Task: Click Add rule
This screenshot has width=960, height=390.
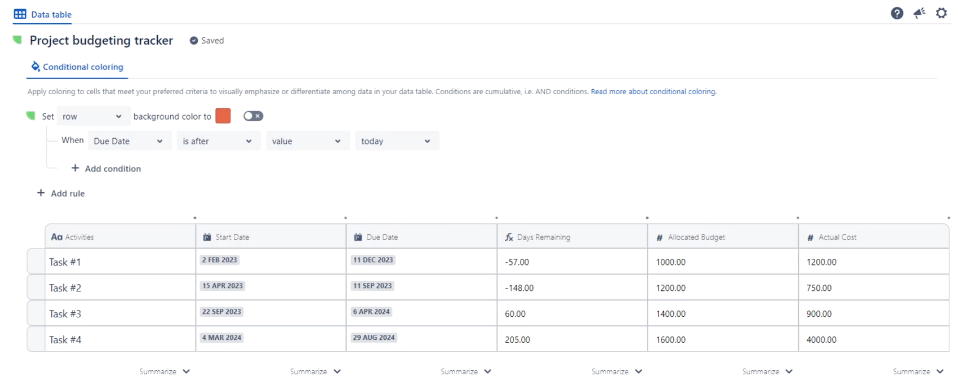Action: click(61, 193)
